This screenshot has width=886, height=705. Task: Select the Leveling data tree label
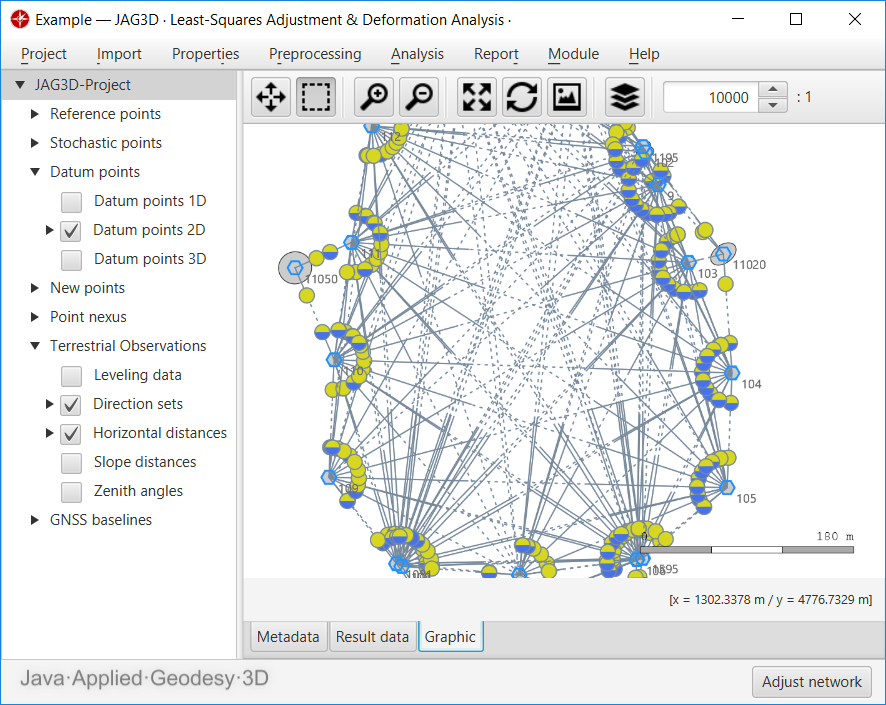coord(137,375)
